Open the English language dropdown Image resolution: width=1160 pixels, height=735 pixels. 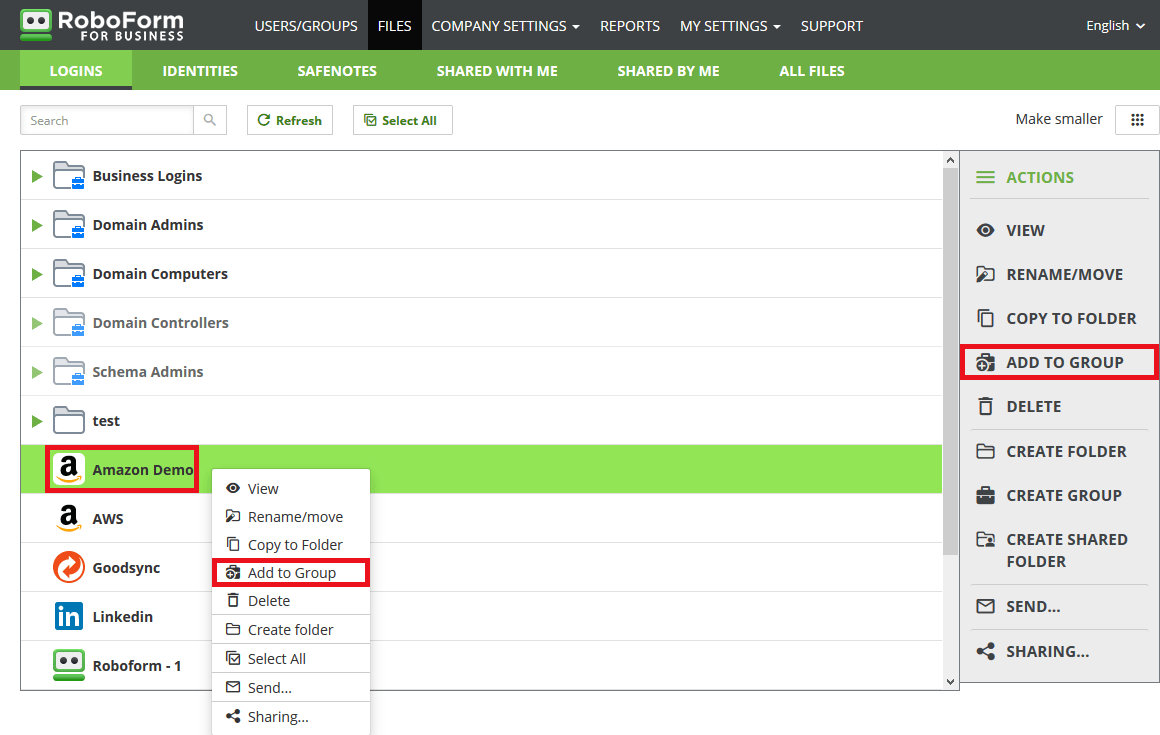coord(1115,26)
